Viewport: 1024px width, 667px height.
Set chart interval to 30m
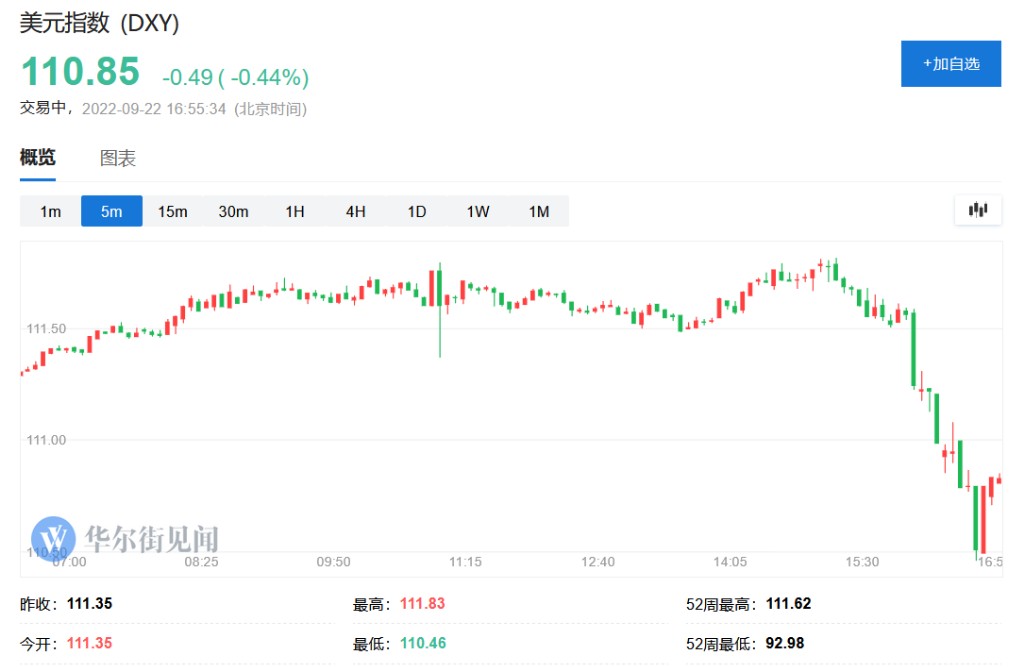(x=233, y=211)
